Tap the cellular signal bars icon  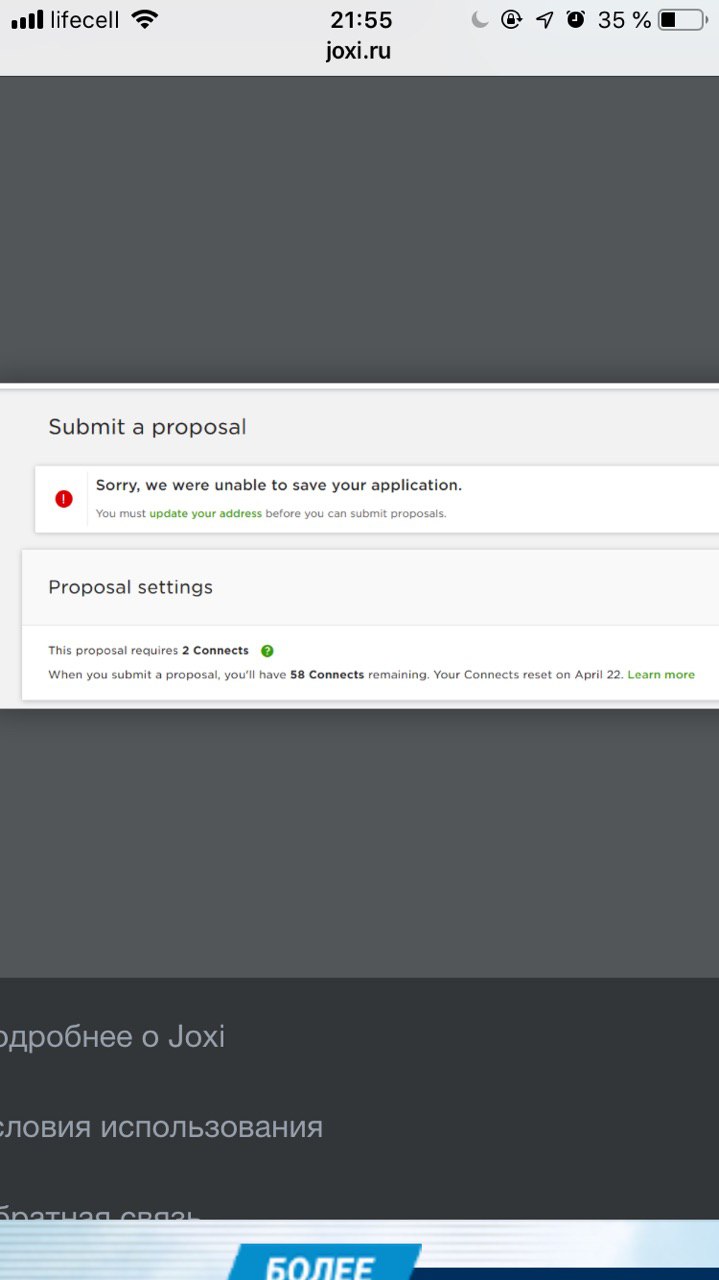point(27,19)
